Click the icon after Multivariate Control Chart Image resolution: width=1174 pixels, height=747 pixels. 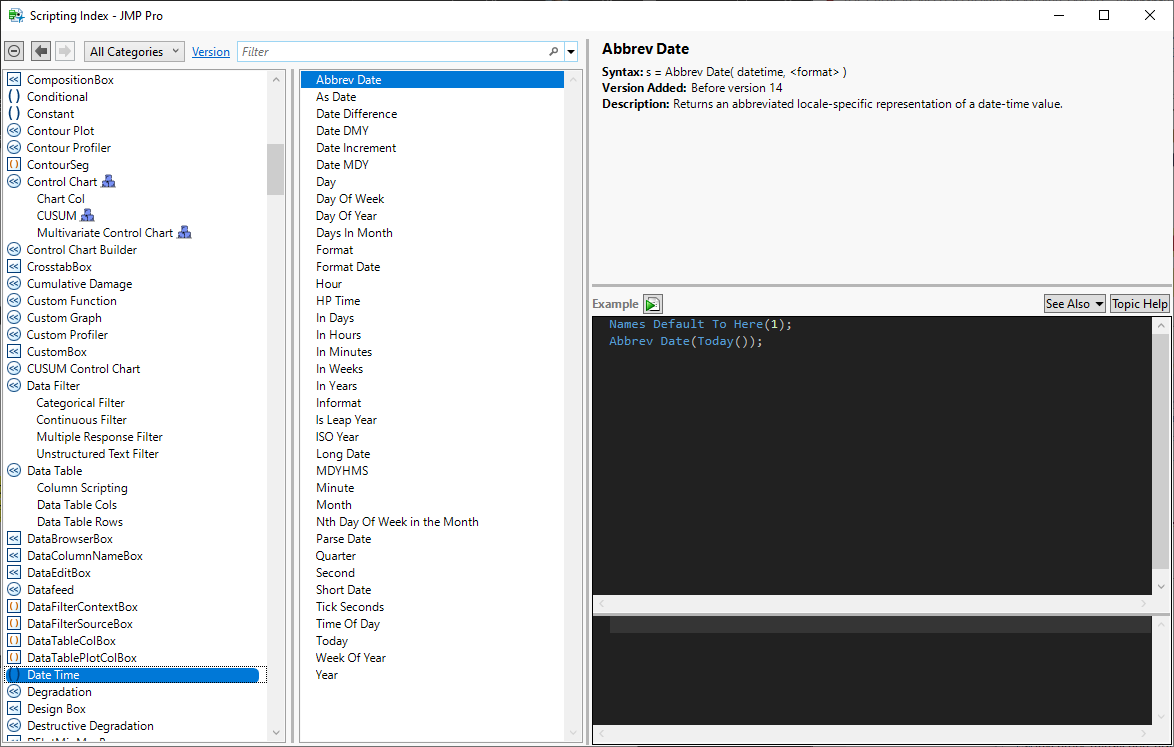click(x=184, y=233)
